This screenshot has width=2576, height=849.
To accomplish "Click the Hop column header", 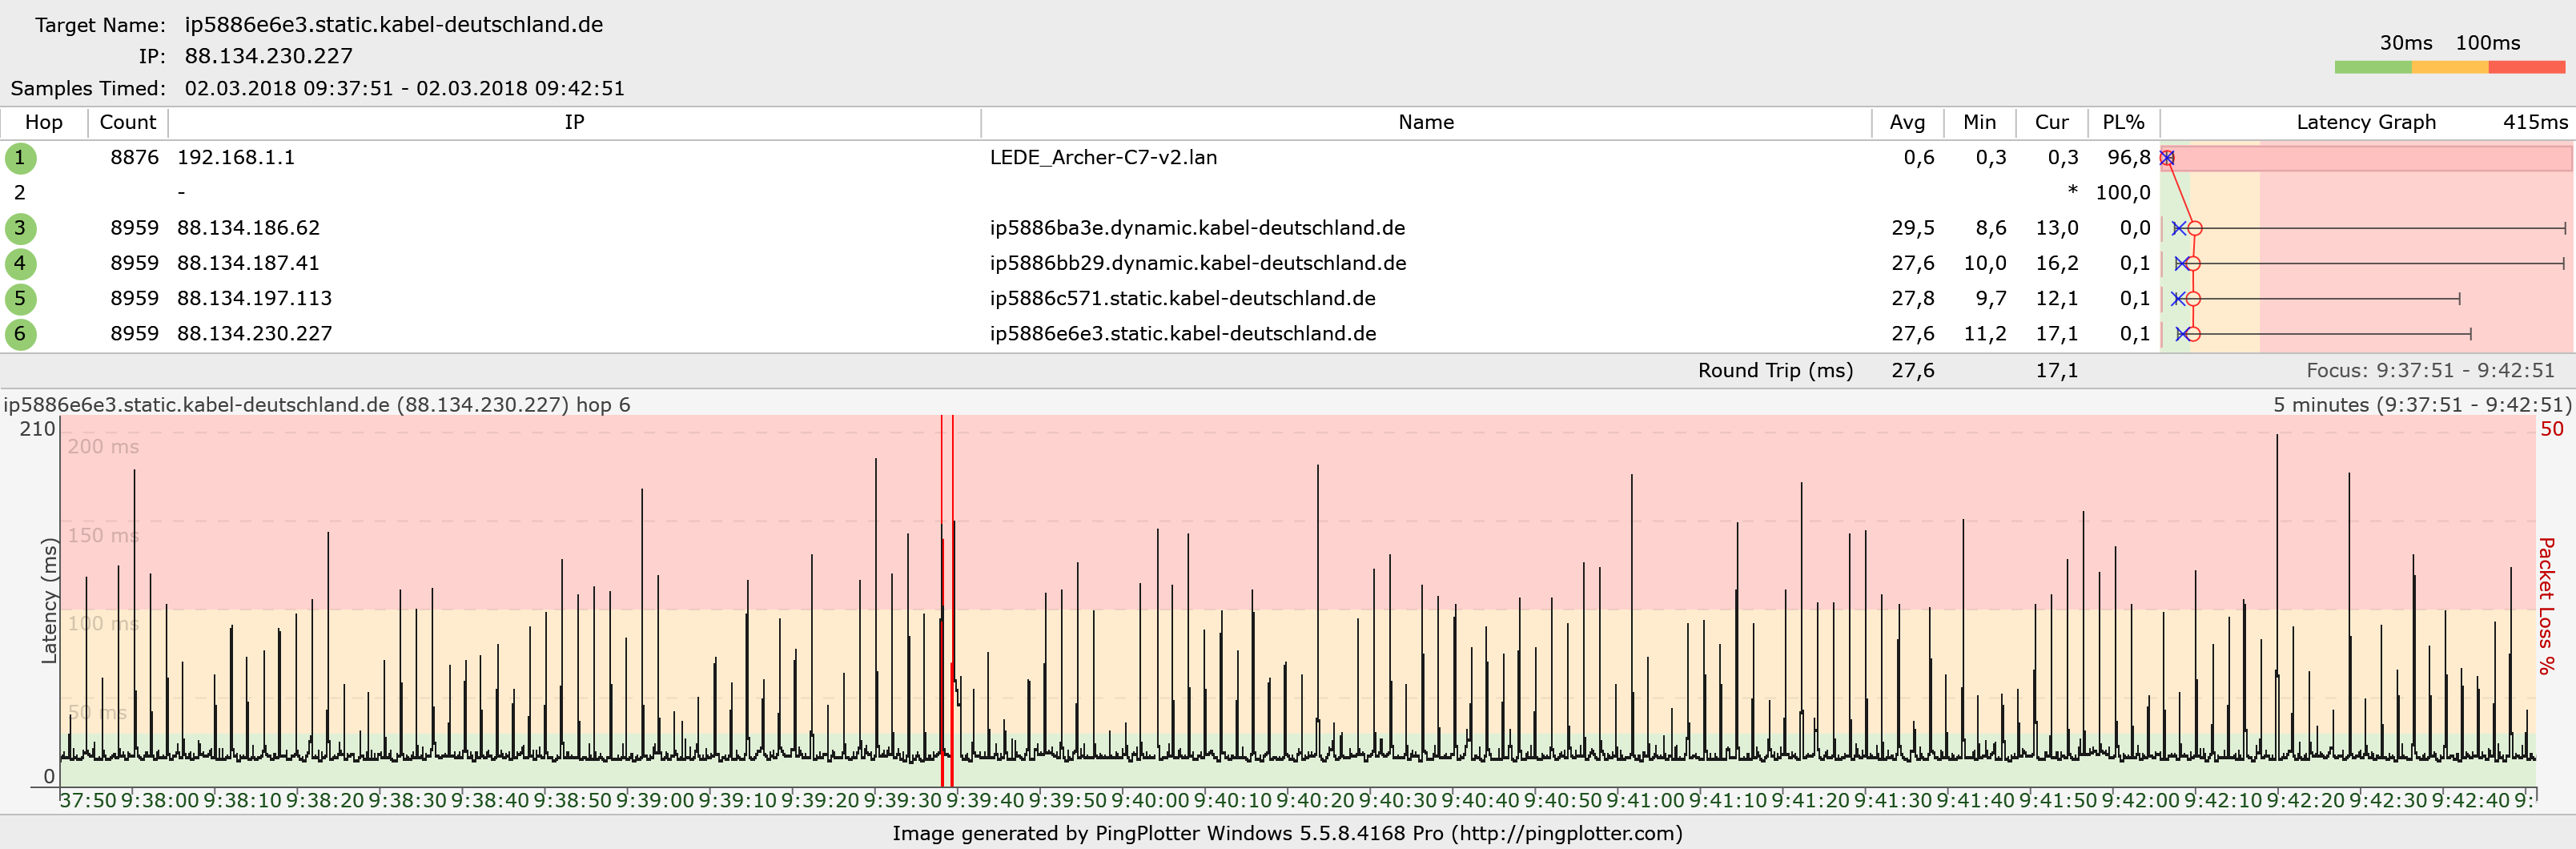I will 44,122.
